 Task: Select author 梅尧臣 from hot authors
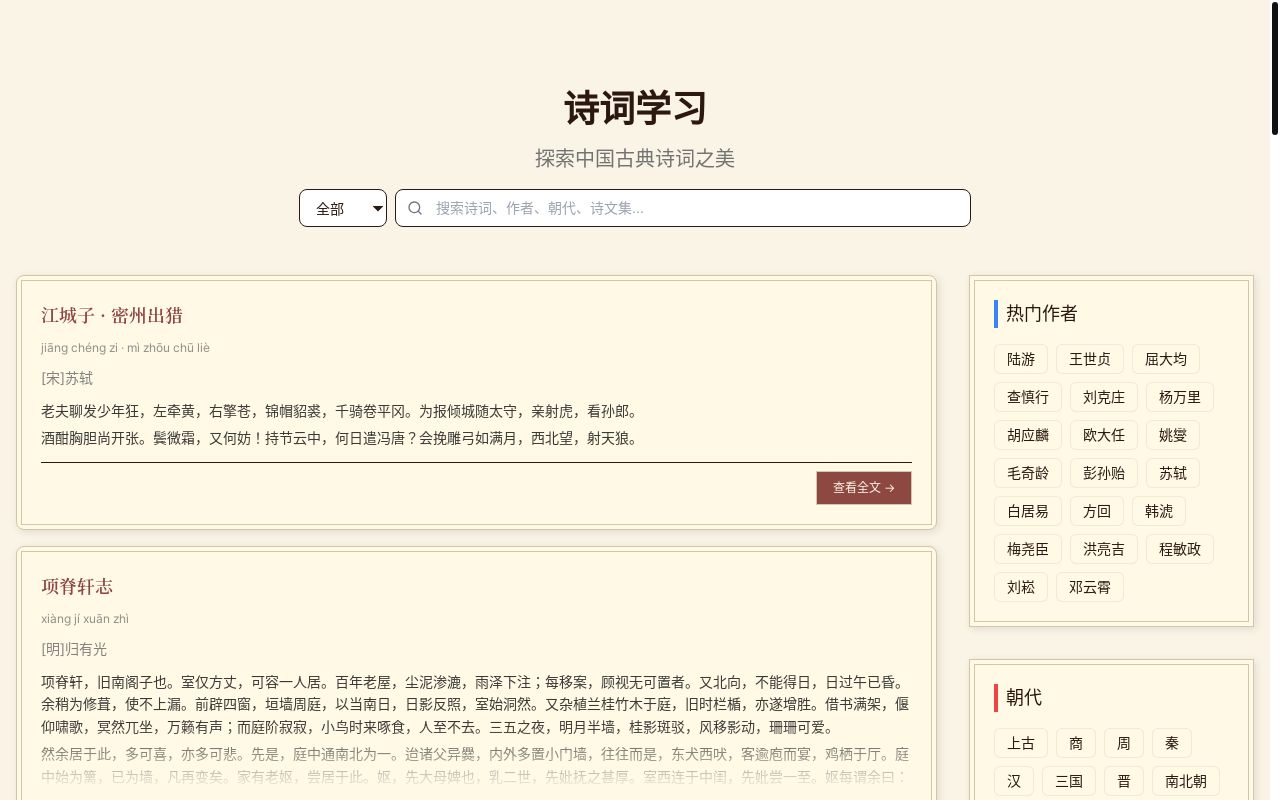pyautogui.click(x=1027, y=549)
